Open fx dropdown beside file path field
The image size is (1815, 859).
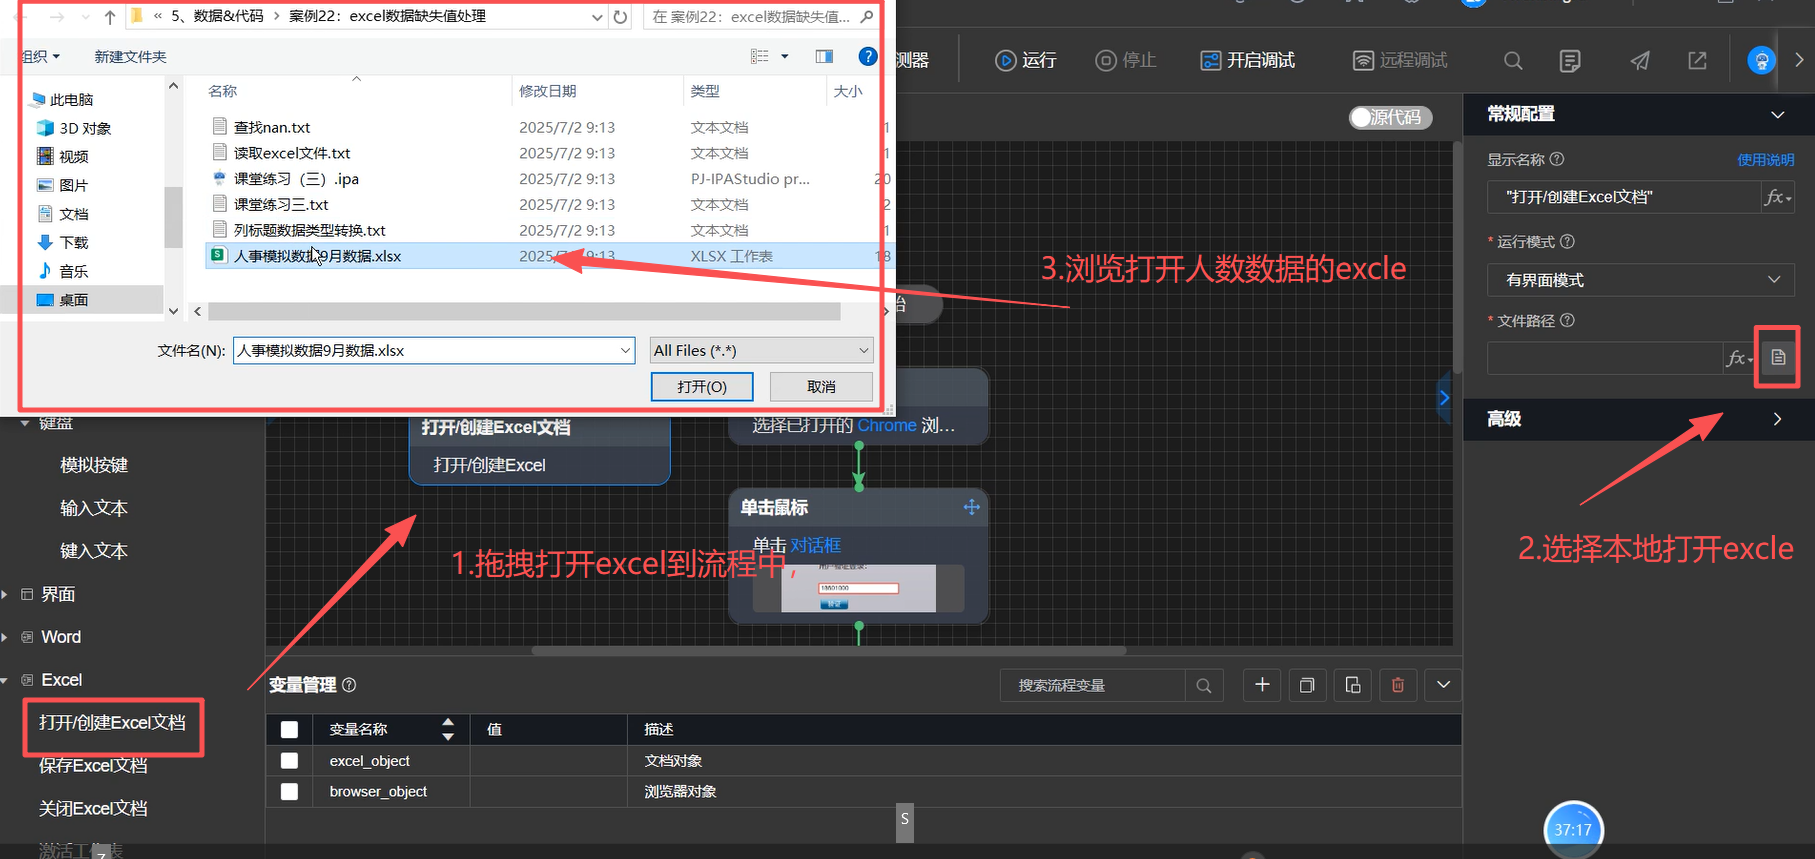(x=1738, y=358)
